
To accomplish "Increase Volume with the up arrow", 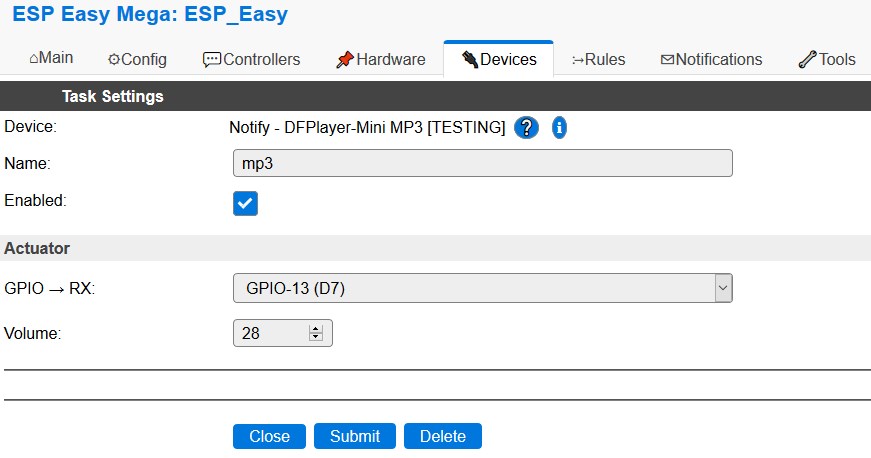I will click(x=316, y=329).
